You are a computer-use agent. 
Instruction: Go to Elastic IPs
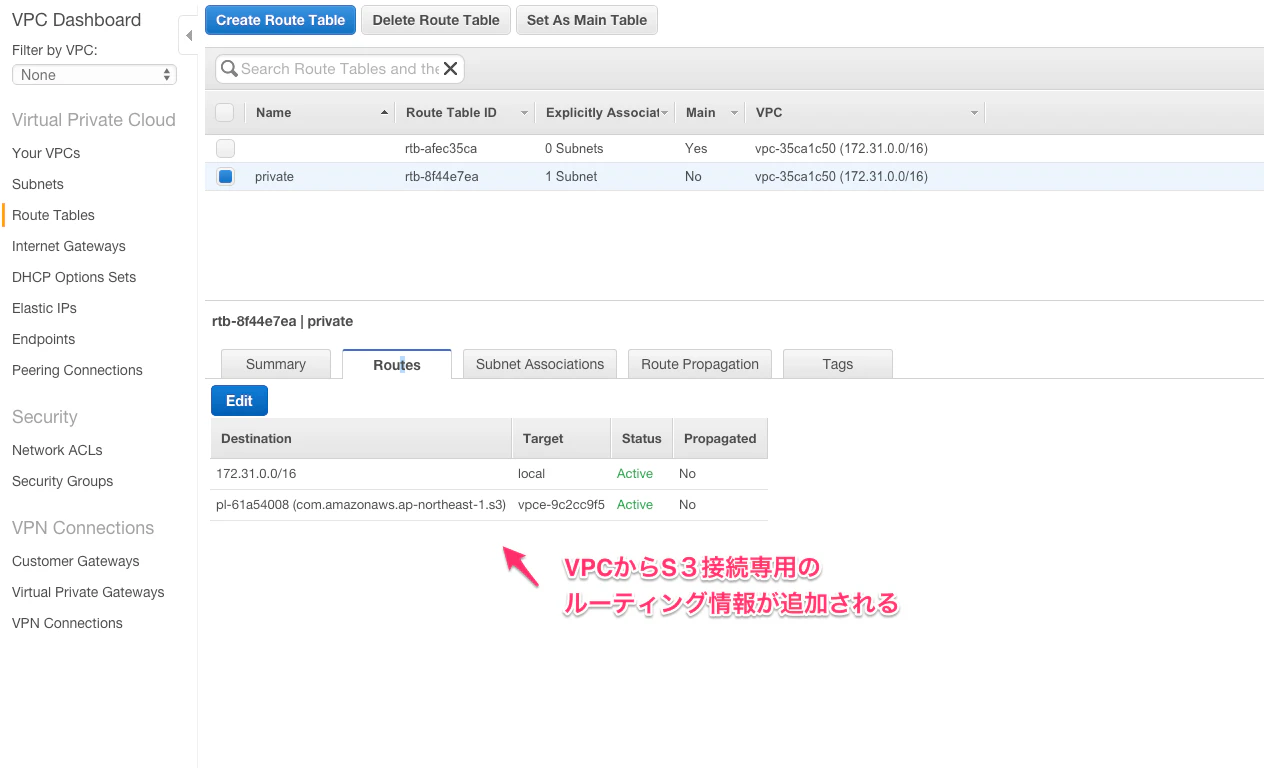(x=44, y=308)
